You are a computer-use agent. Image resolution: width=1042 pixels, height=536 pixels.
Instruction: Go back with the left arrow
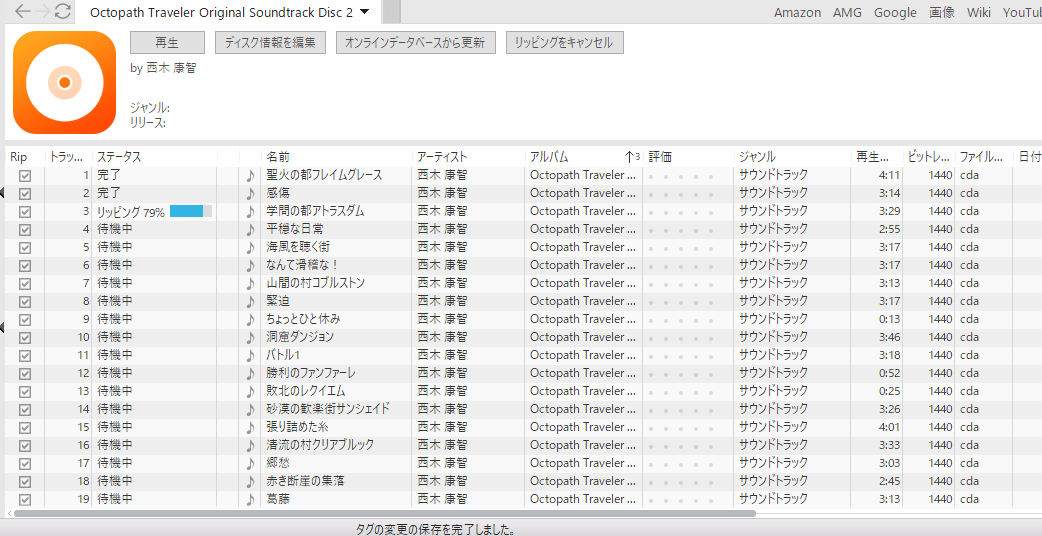(22, 11)
